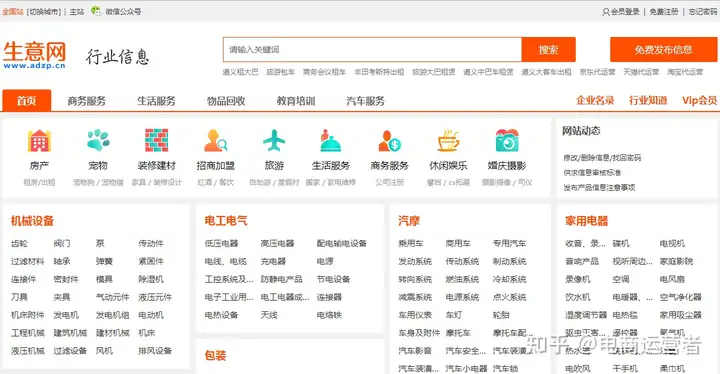Open the 企业名录 link
The width and height of the screenshot is (720, 374).
pyautogui.click(x=595, y=100)
